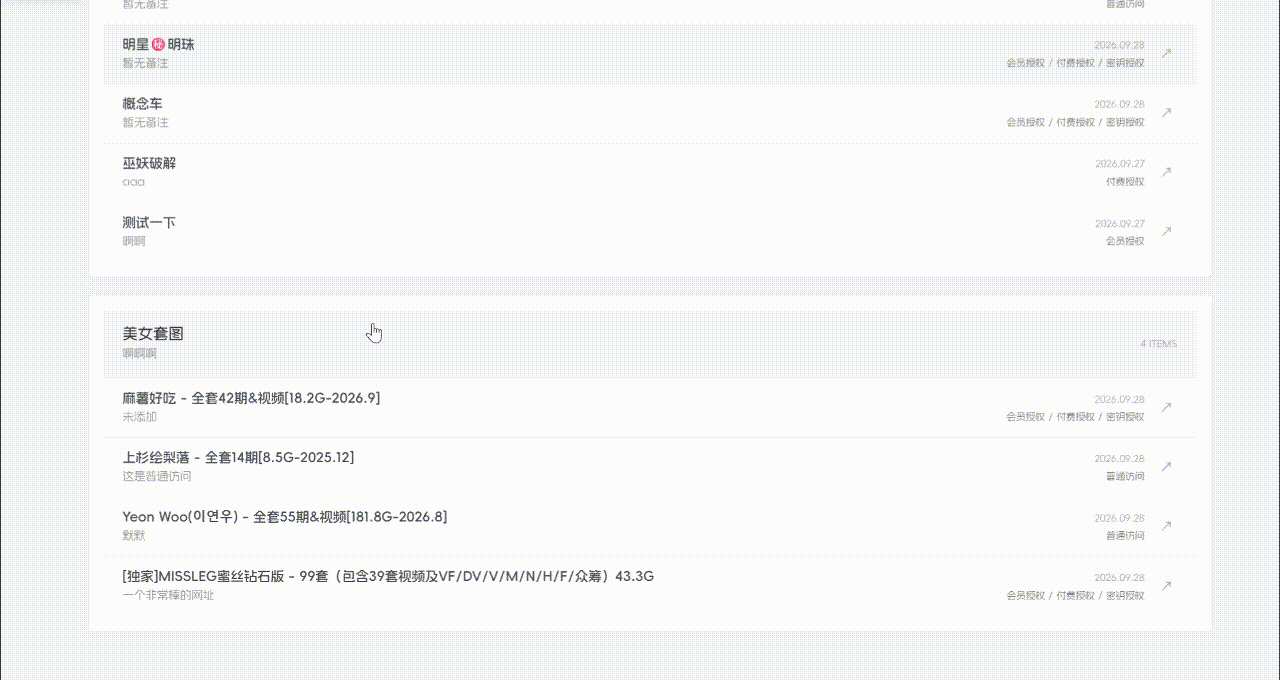This screenshot has height=680, width=1280.
Task: Open the arrow icon for 上杉绘梨落 entry
Action: (x=1166, y=466)
